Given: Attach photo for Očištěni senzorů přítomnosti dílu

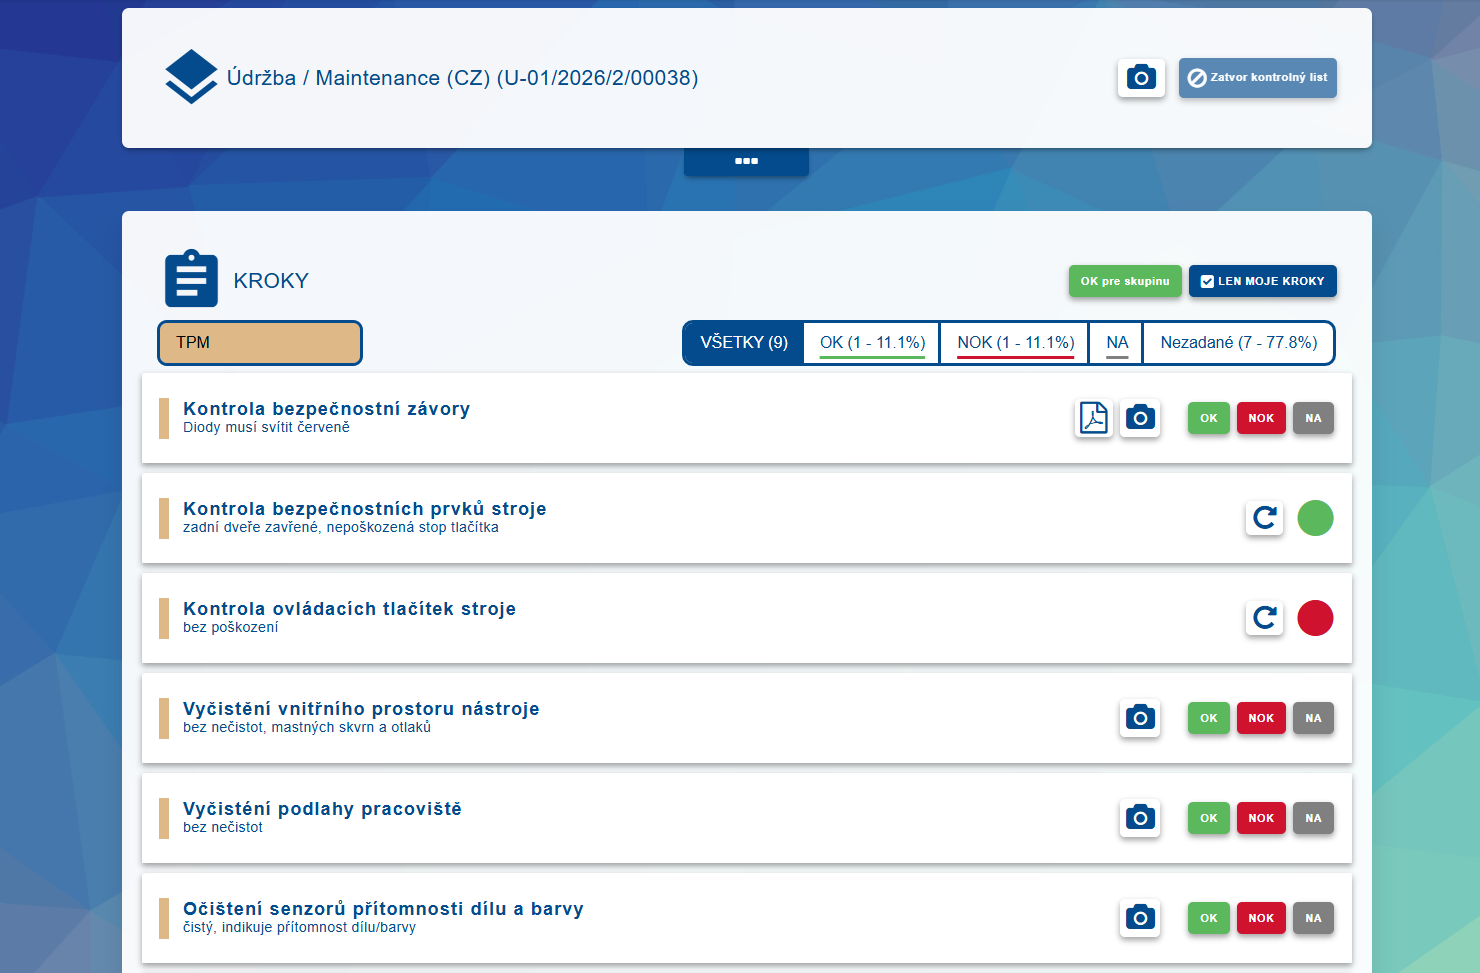Looking at the screenshot, I should tap(1140, 917).
